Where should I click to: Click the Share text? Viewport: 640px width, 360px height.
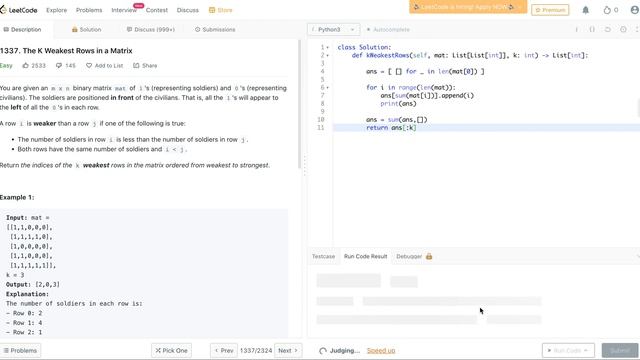(x=149, y=65)
